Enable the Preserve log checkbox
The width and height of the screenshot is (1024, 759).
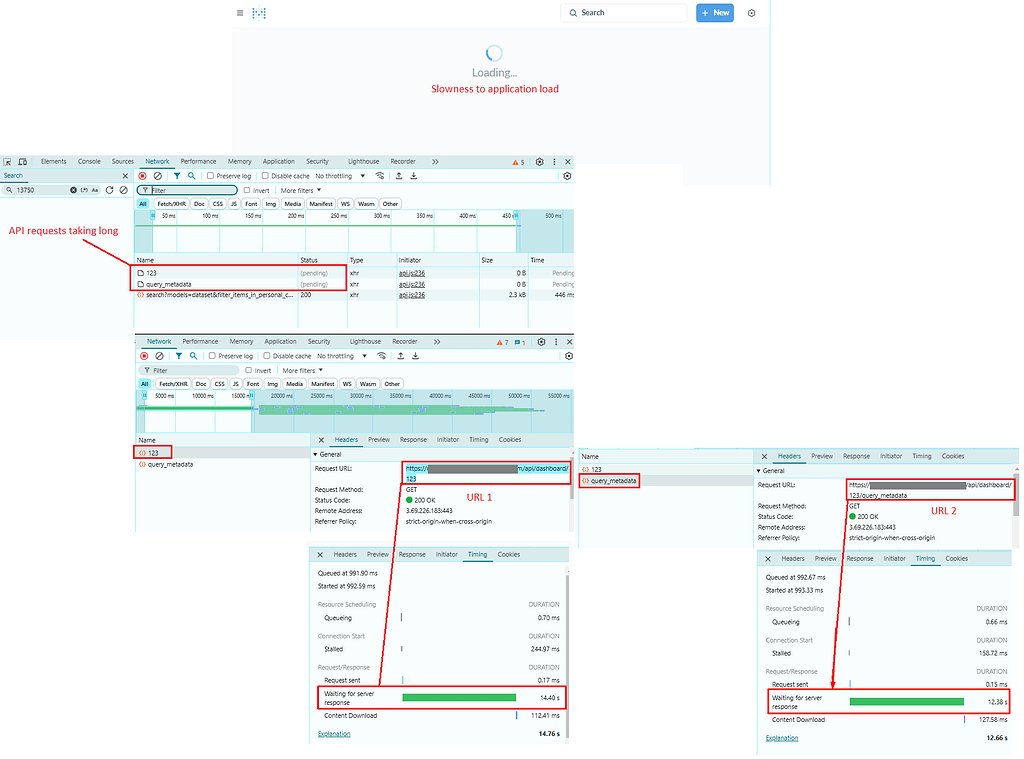point(210,175)
